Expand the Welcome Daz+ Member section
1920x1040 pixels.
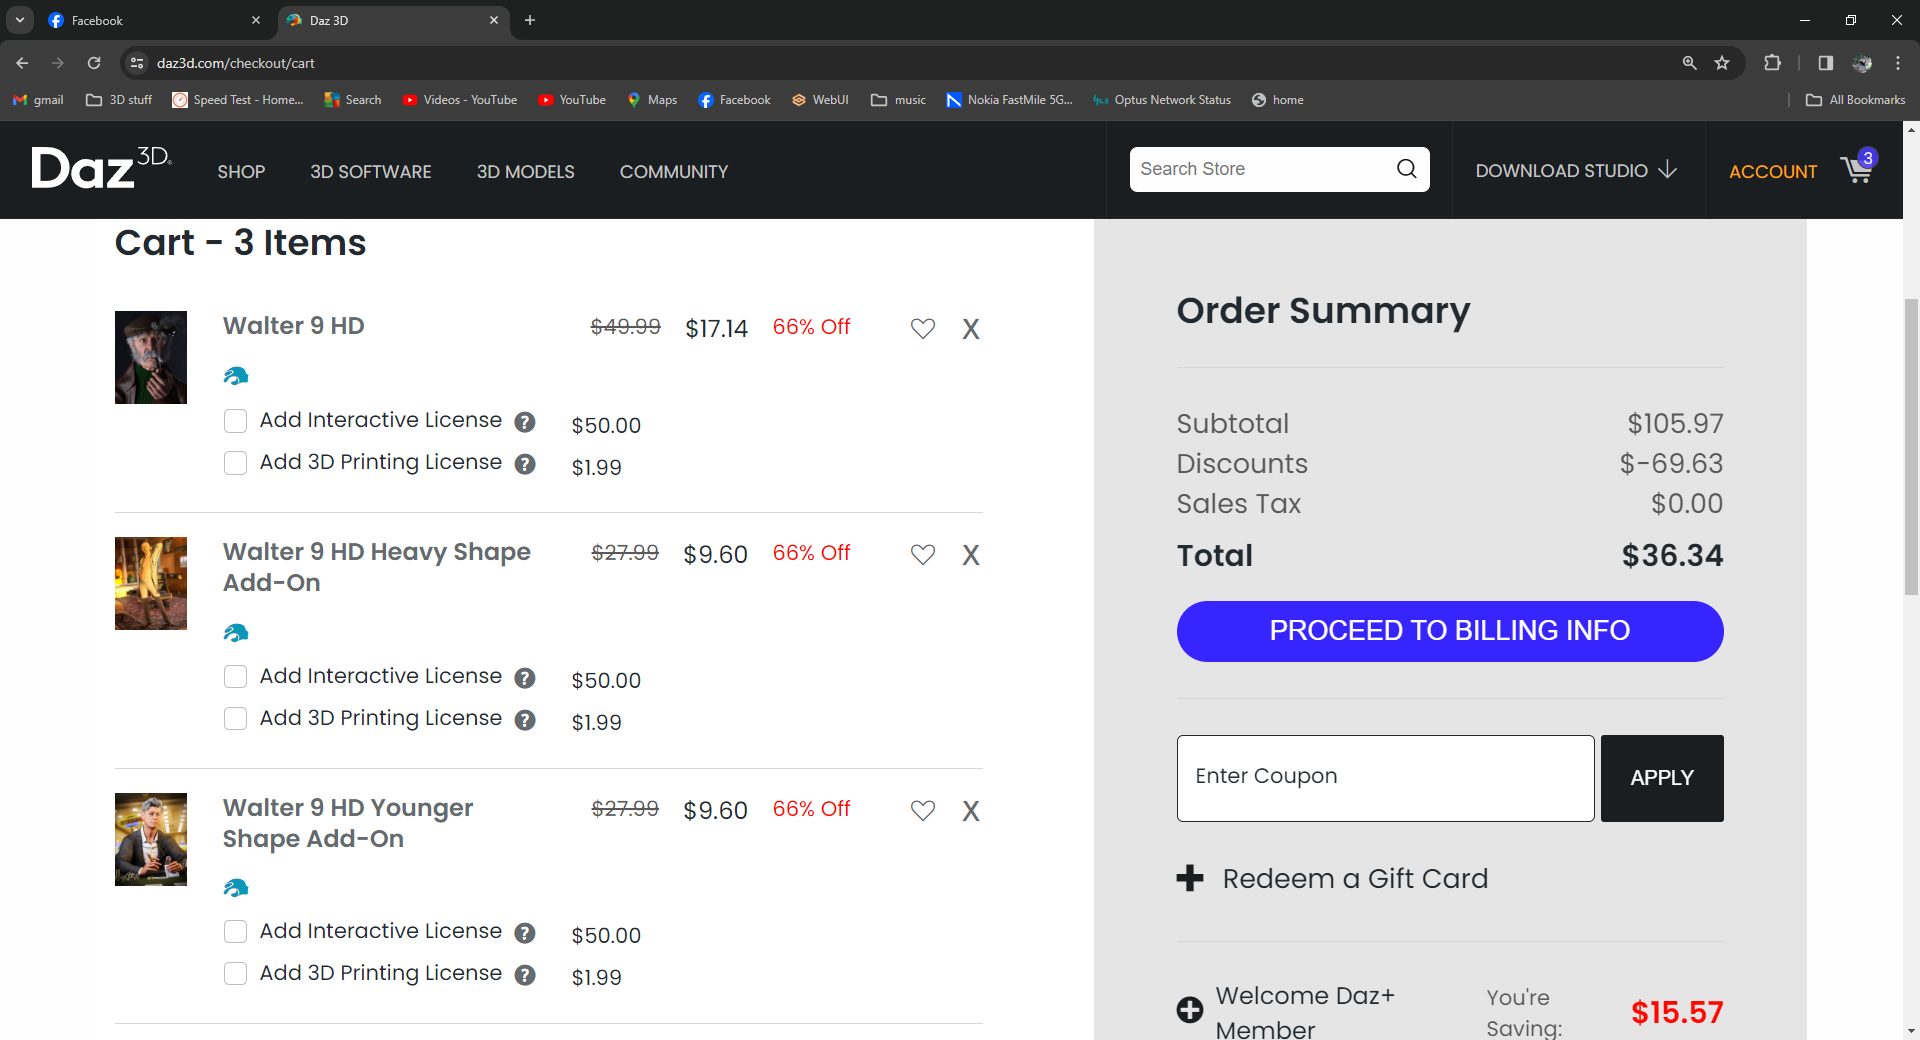click(1190, 1010)
